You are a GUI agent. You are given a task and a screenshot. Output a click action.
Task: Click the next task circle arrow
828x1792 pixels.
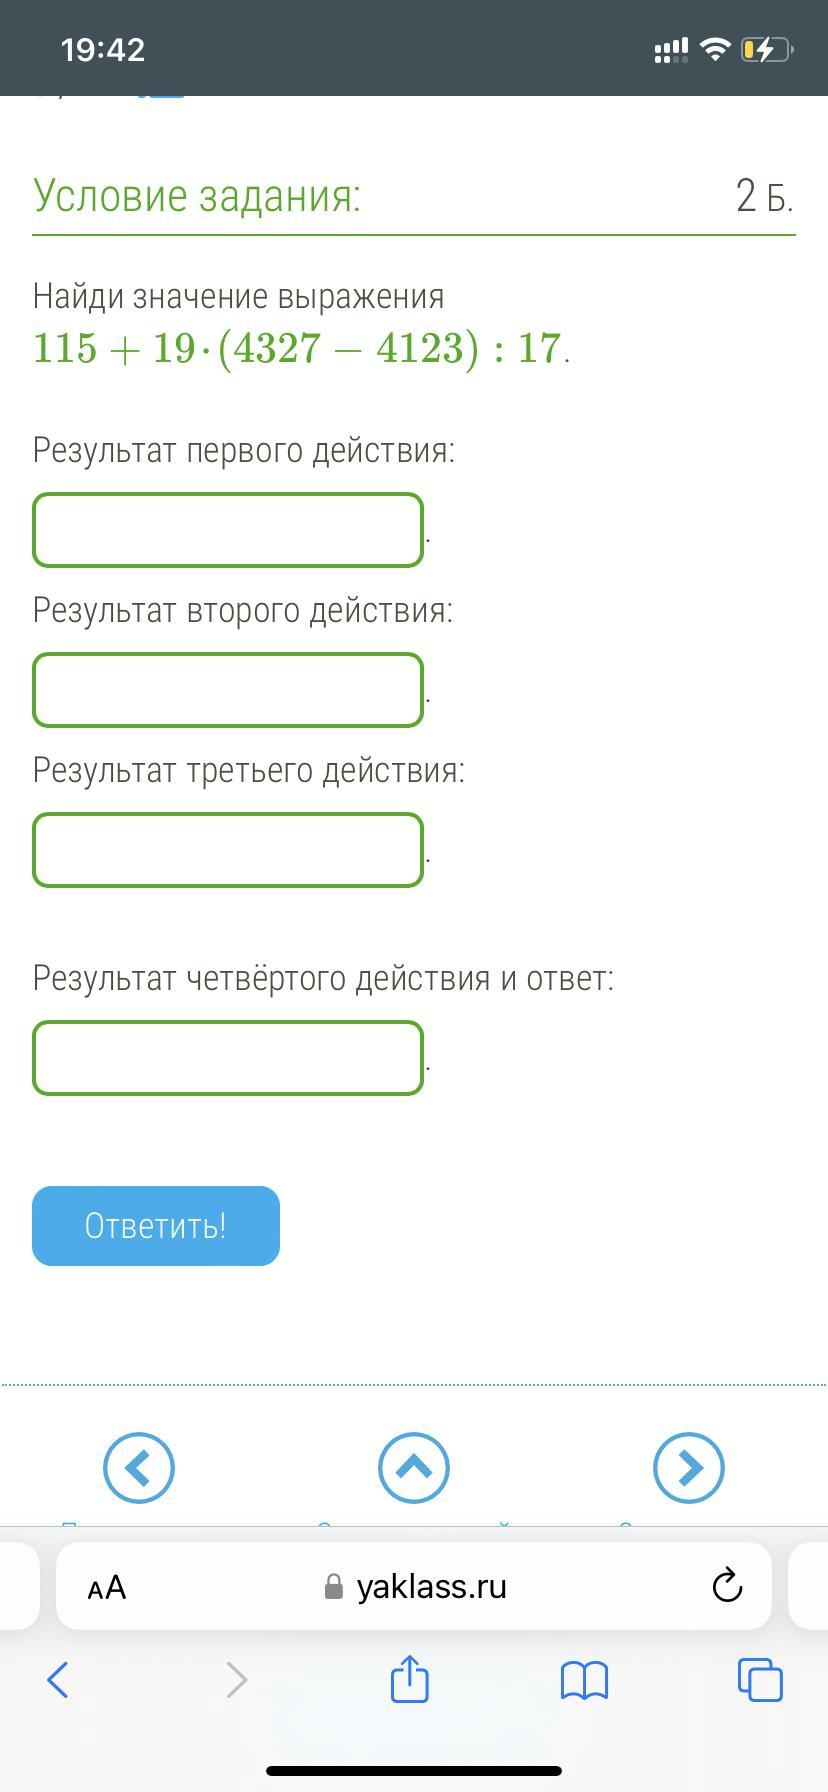688,1468
